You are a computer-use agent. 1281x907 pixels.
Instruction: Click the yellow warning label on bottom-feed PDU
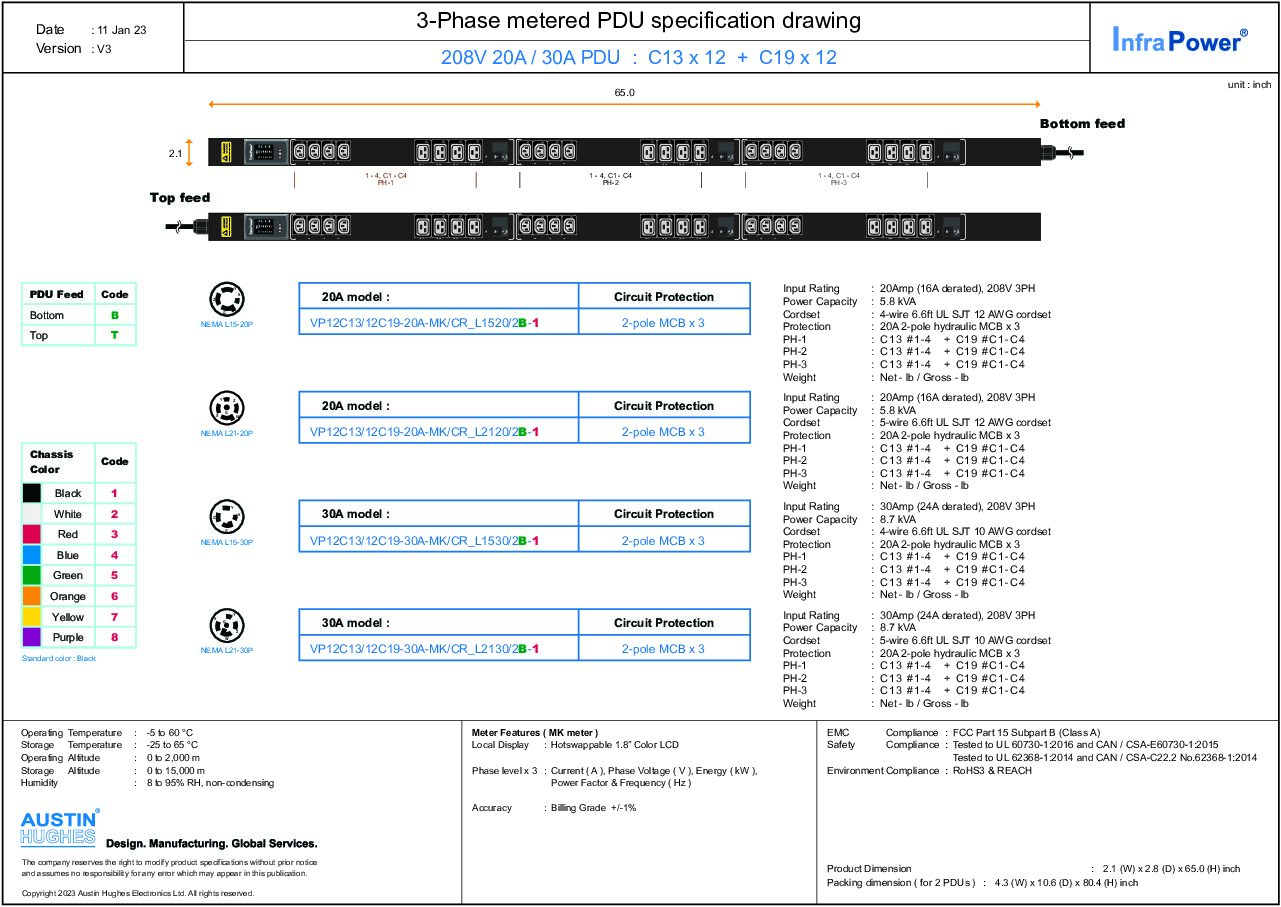click(x=226, y=152)
